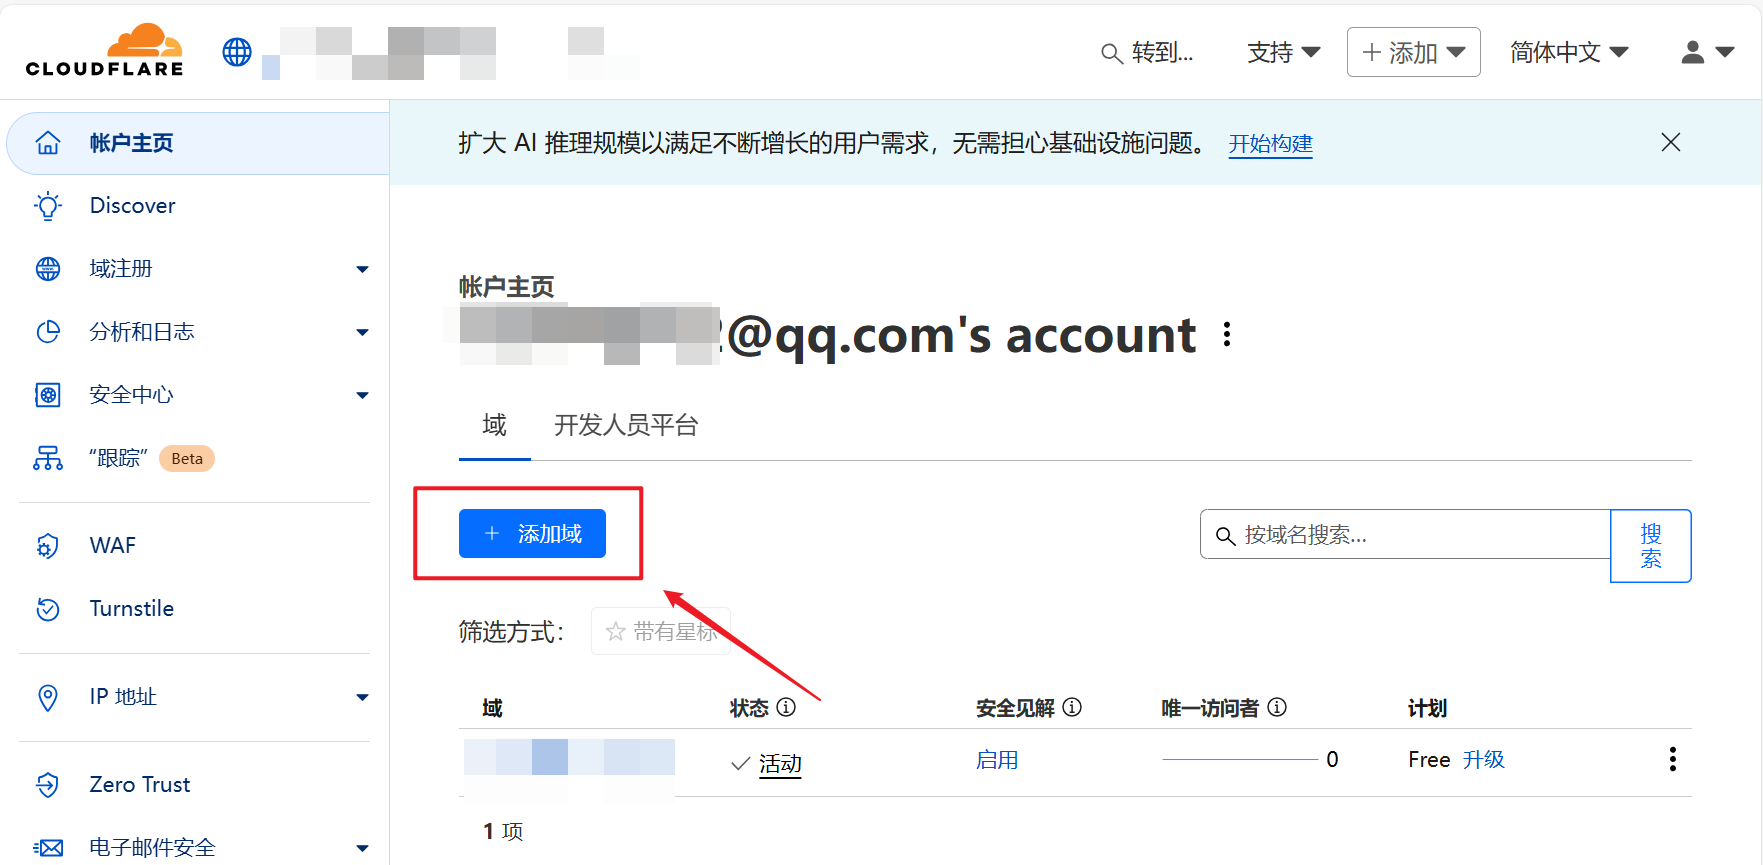This screenshot has height=865, width=1763.
Task: Switch to the 开发人员平台 tab
Action: click(626, 425)
